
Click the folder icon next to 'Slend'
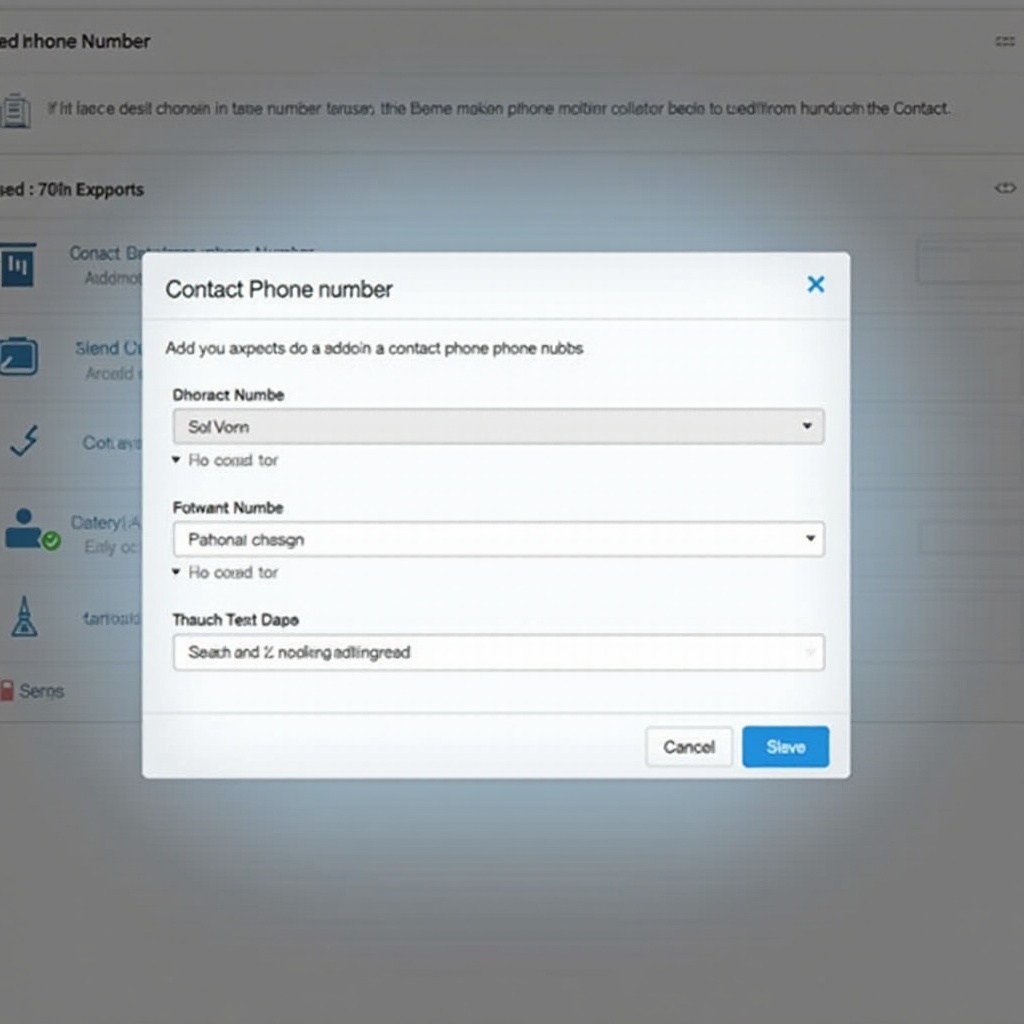tap(18, 357)
